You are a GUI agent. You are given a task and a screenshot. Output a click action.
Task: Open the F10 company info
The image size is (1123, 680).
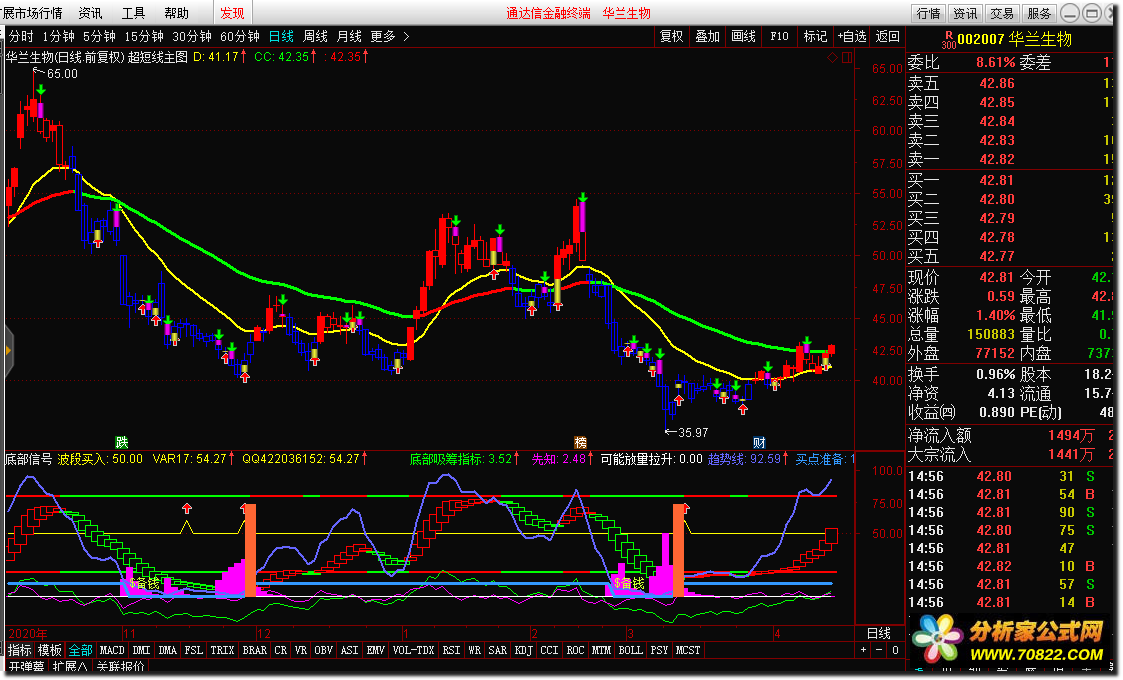779,36
